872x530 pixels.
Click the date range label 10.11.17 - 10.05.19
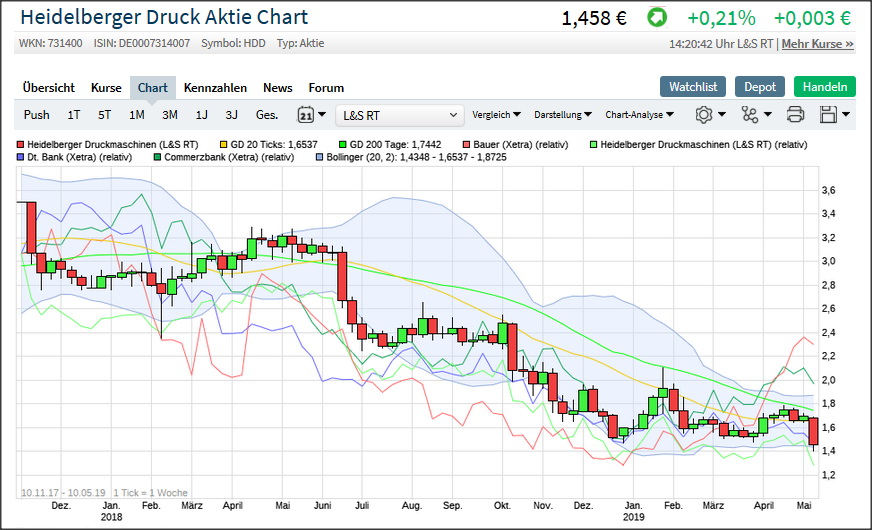coord(63,493)
